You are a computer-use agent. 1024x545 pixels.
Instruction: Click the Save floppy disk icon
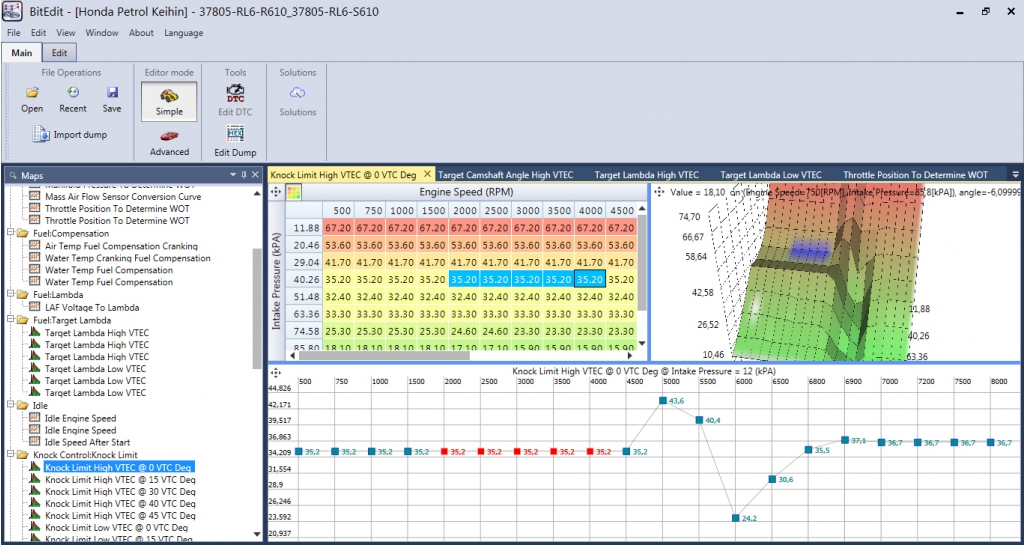[112, 93]
